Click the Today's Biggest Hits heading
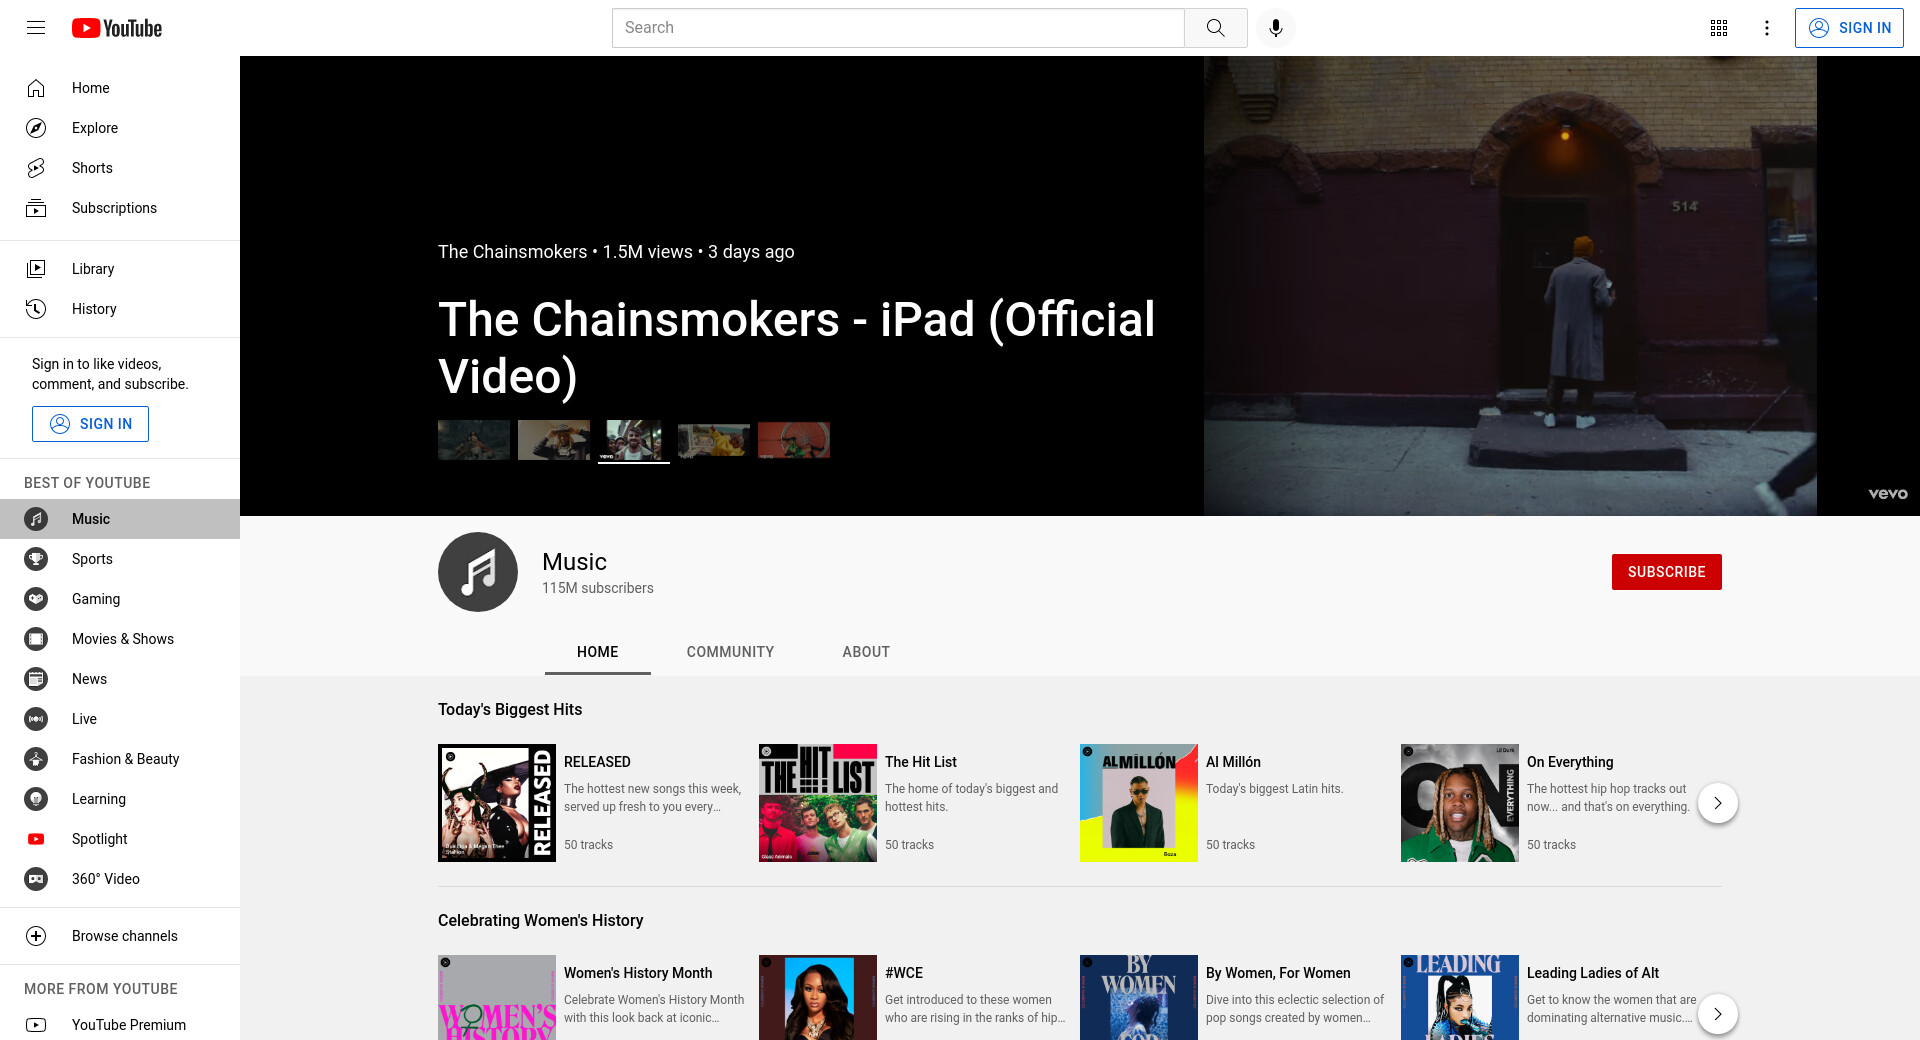This screenshot has width=1920, height=1040. (510, 709)
